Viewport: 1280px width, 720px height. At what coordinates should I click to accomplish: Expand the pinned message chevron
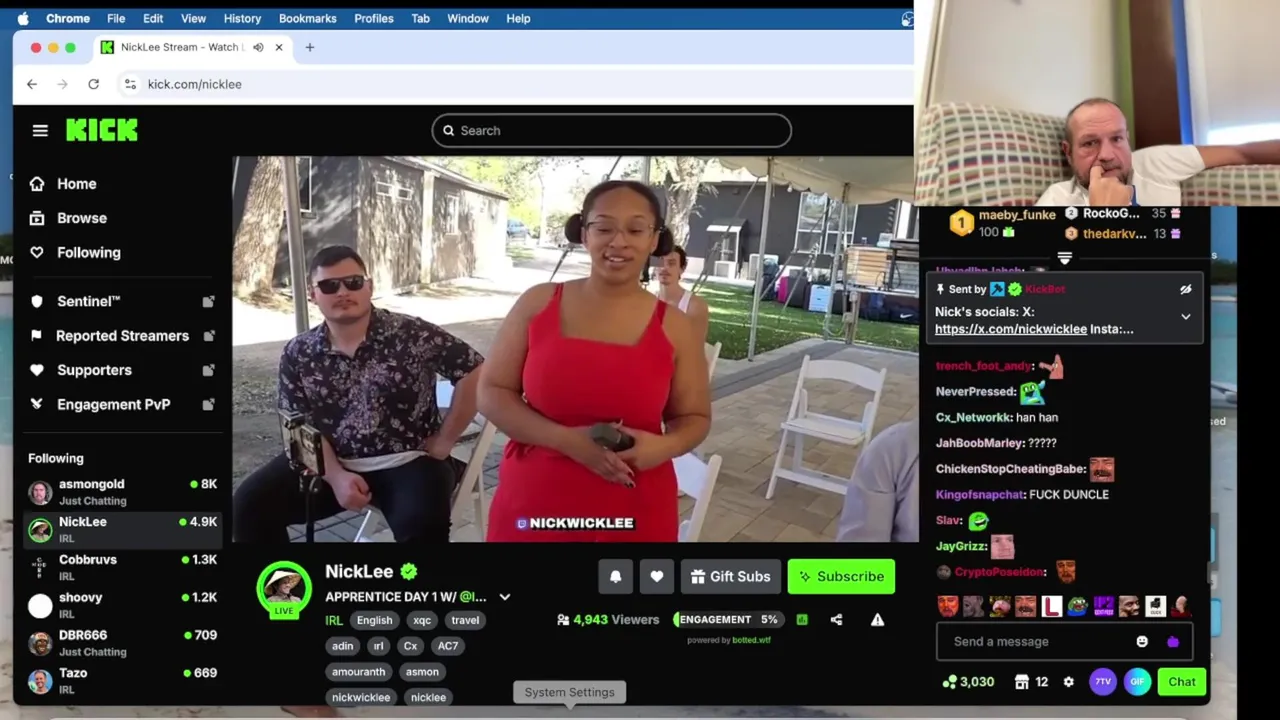[x=1186, y=317]
